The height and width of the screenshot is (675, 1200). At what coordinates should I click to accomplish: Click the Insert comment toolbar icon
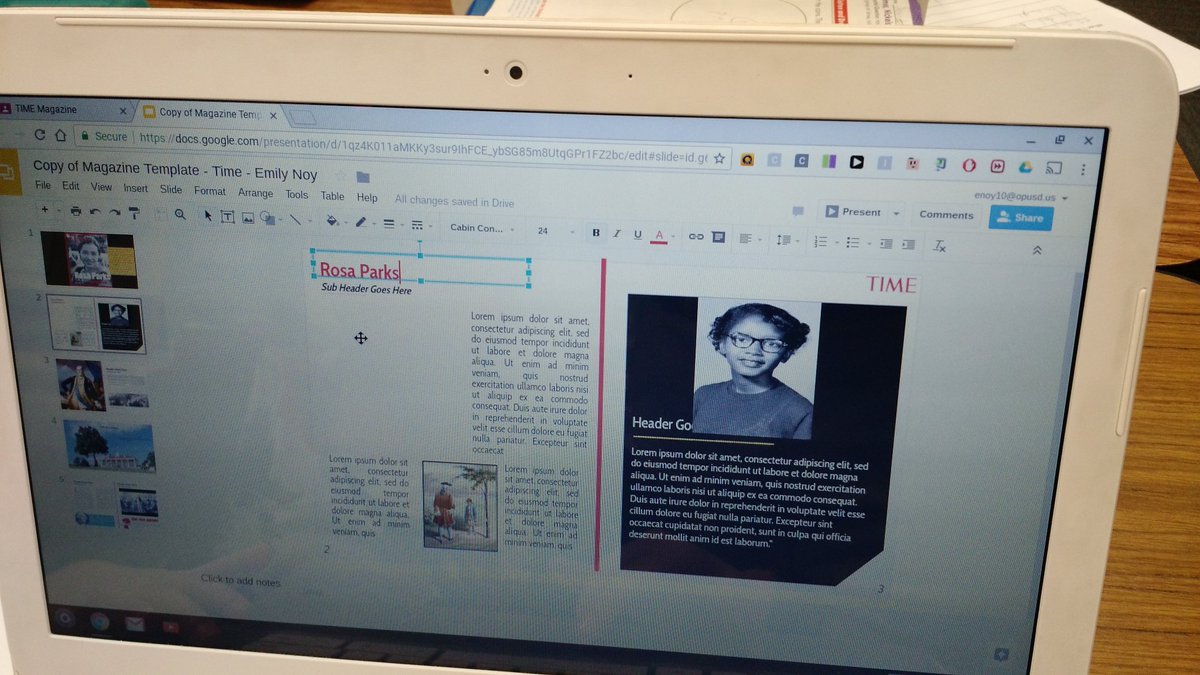click(x=718, y=237)
